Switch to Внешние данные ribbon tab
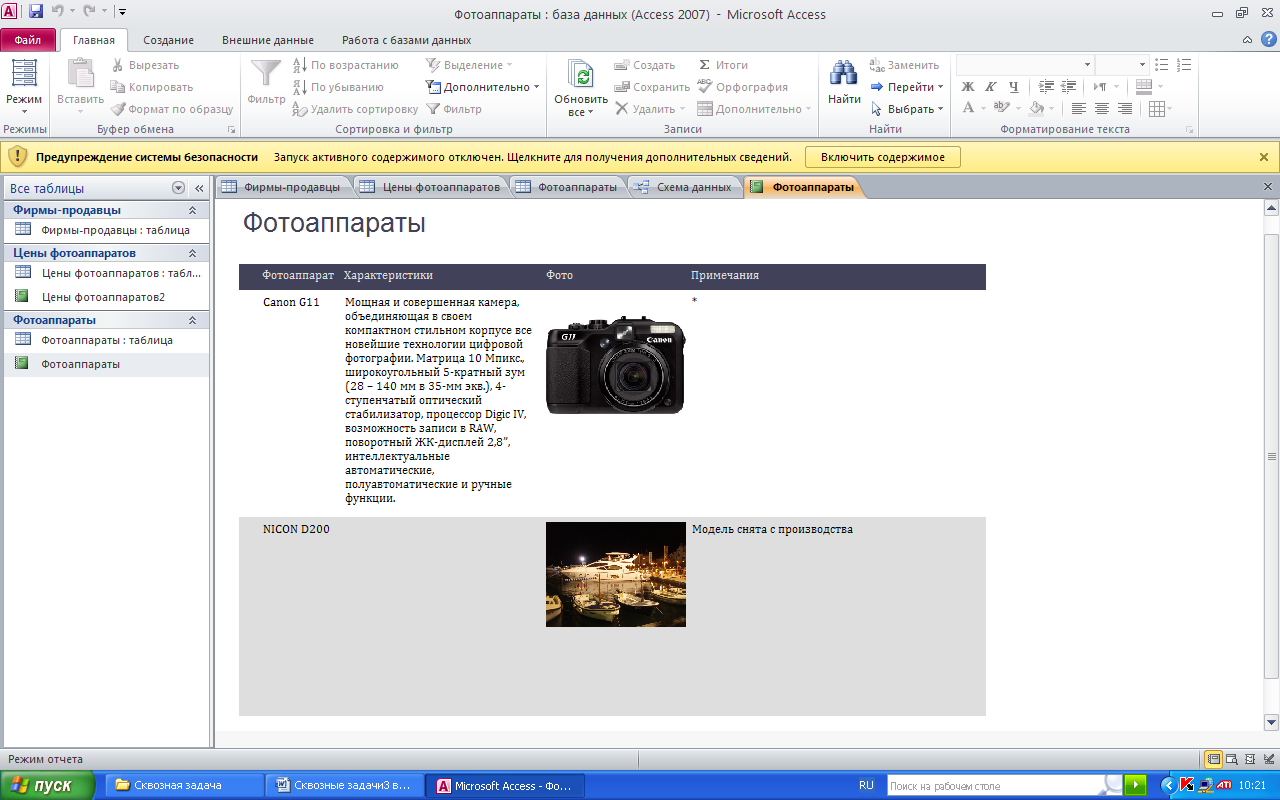 point(267,40)
